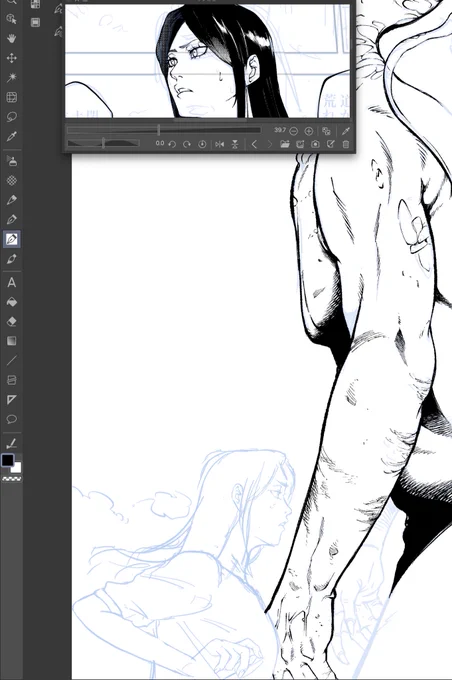Viewport: 452px width, 680px height.
Task: Select the Brush tool above the active pen
Action: (x=12, y=219)
